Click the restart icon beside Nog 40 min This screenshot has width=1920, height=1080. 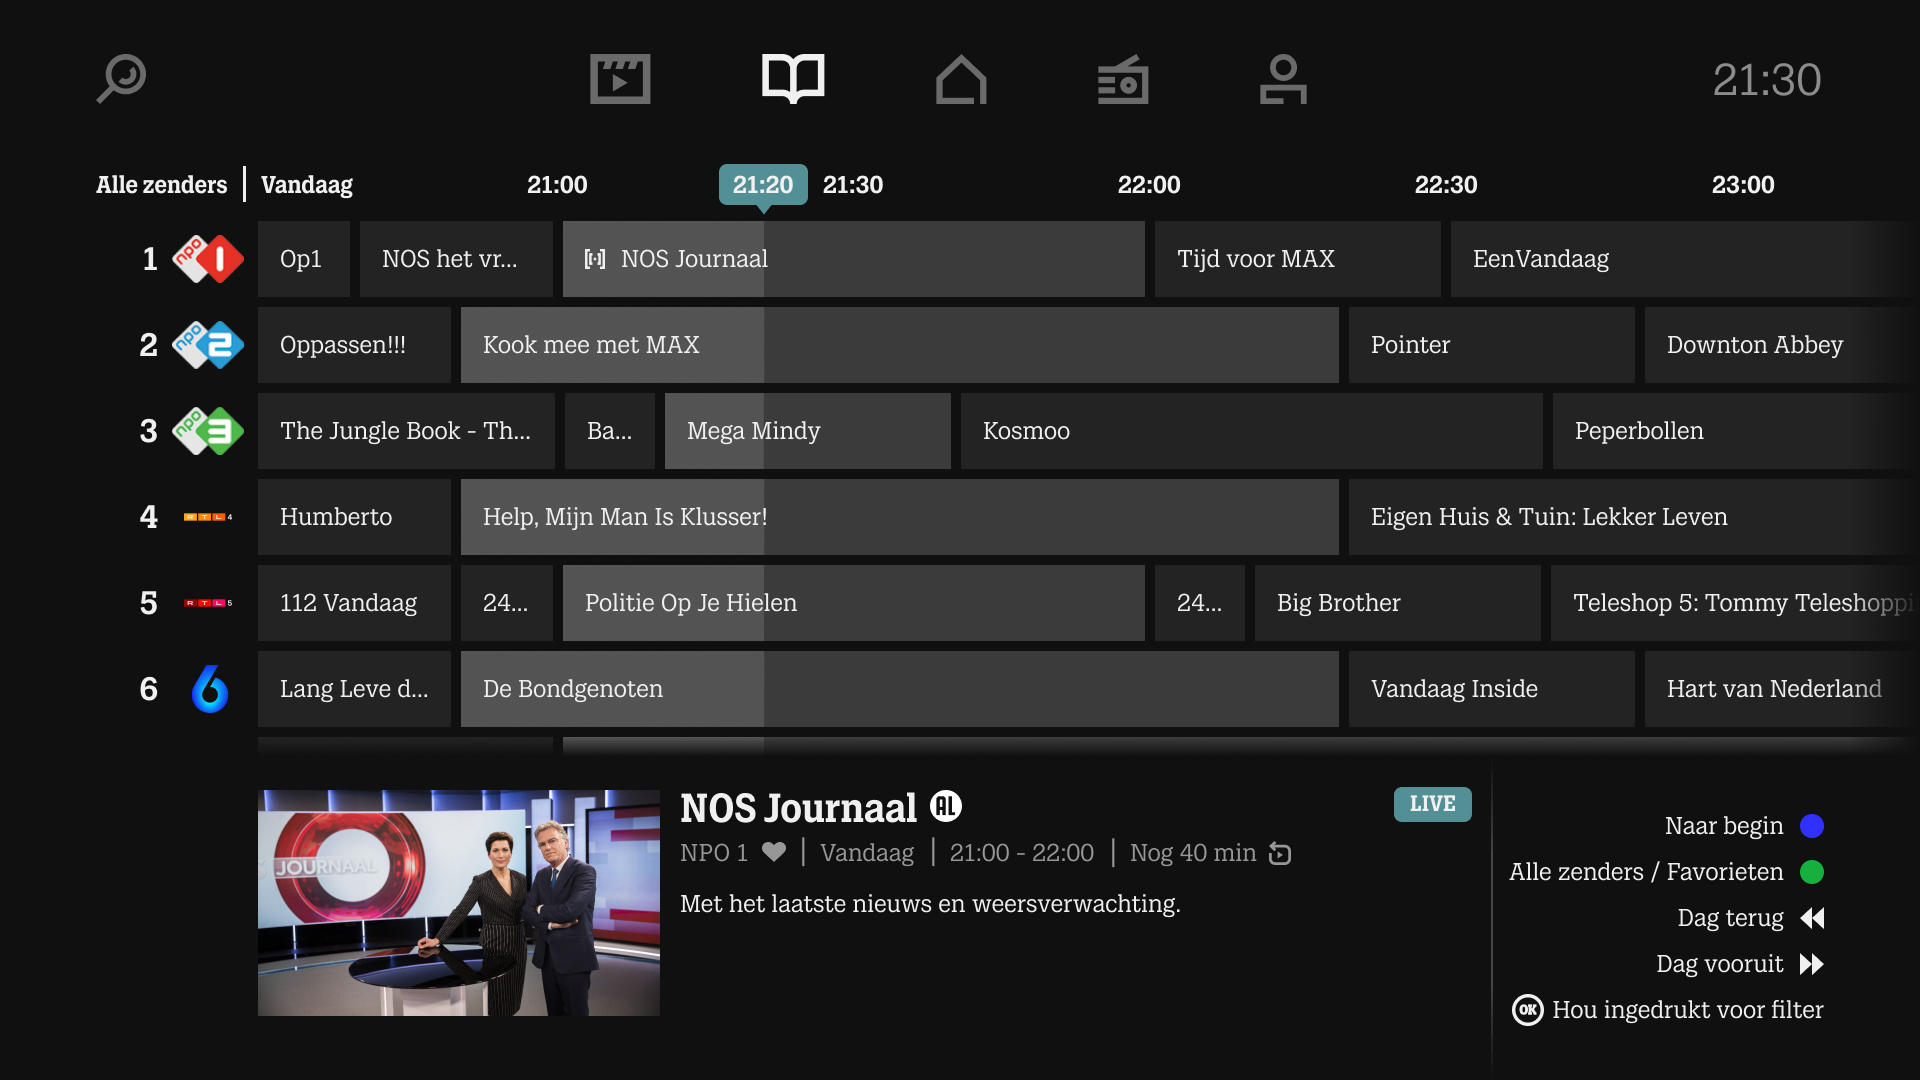pyautogui.click(x=1280, y=853)
